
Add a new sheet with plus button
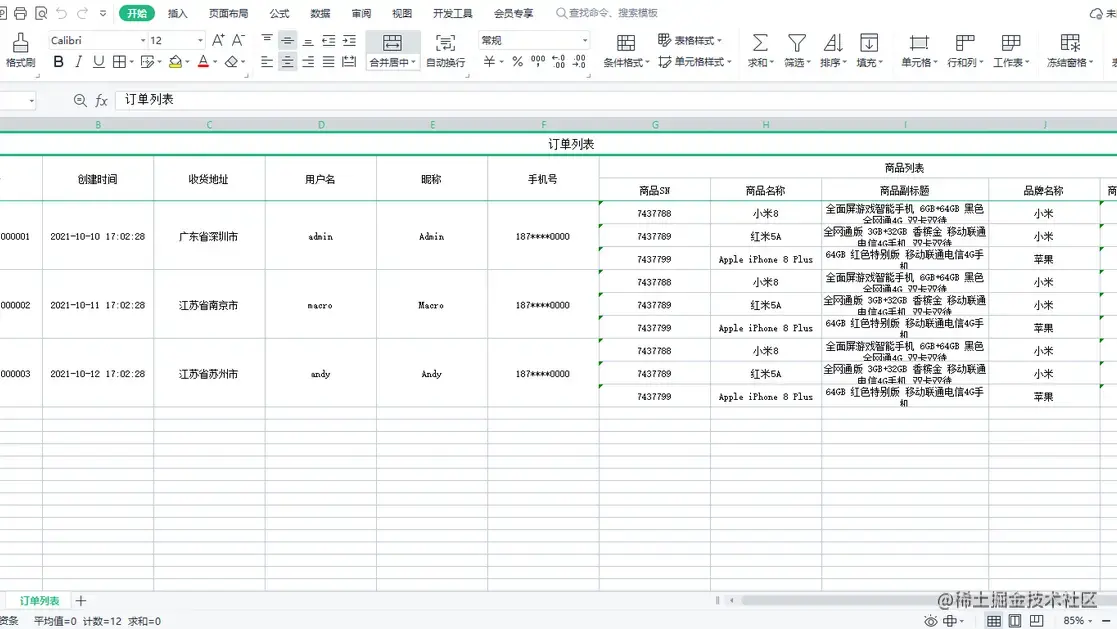pyautogui.click(x=80, y=601)
